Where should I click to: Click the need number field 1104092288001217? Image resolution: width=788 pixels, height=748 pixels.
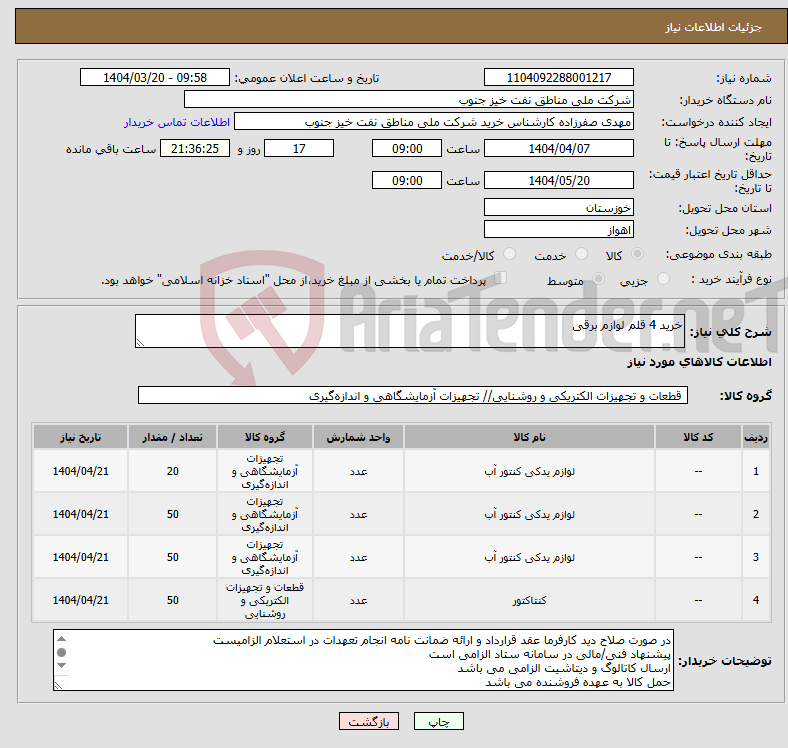[558, 77]
